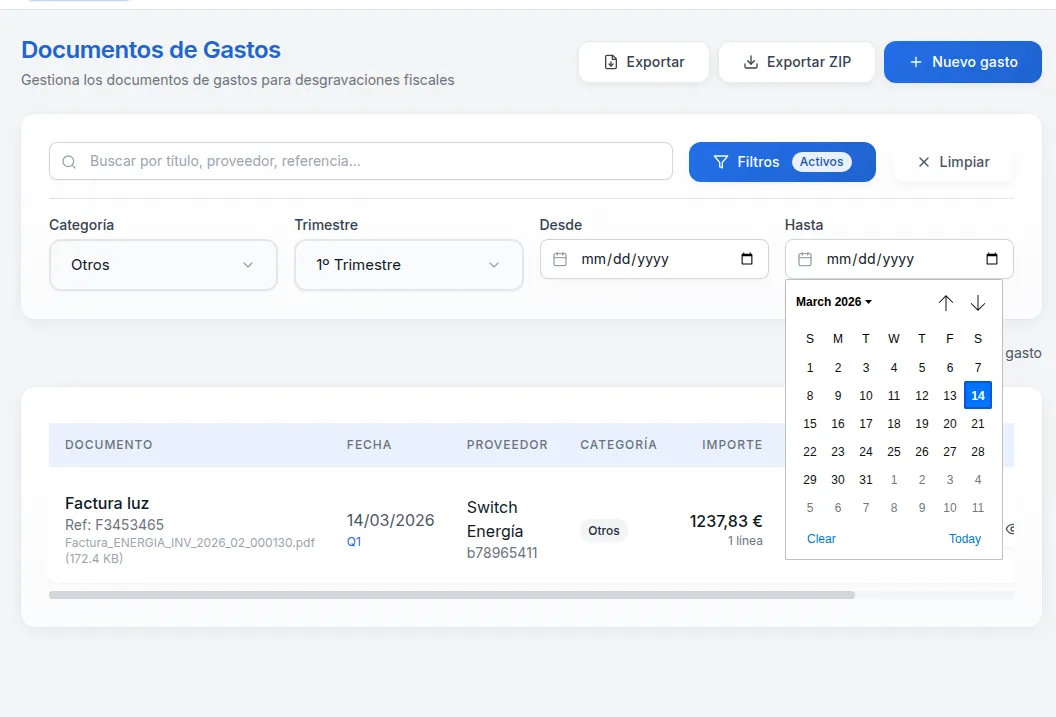Image resolution: width=1056 pixels, height=717 pixels.
Task: Click the plus icon on Nuevo gasto
Action: 914,61
